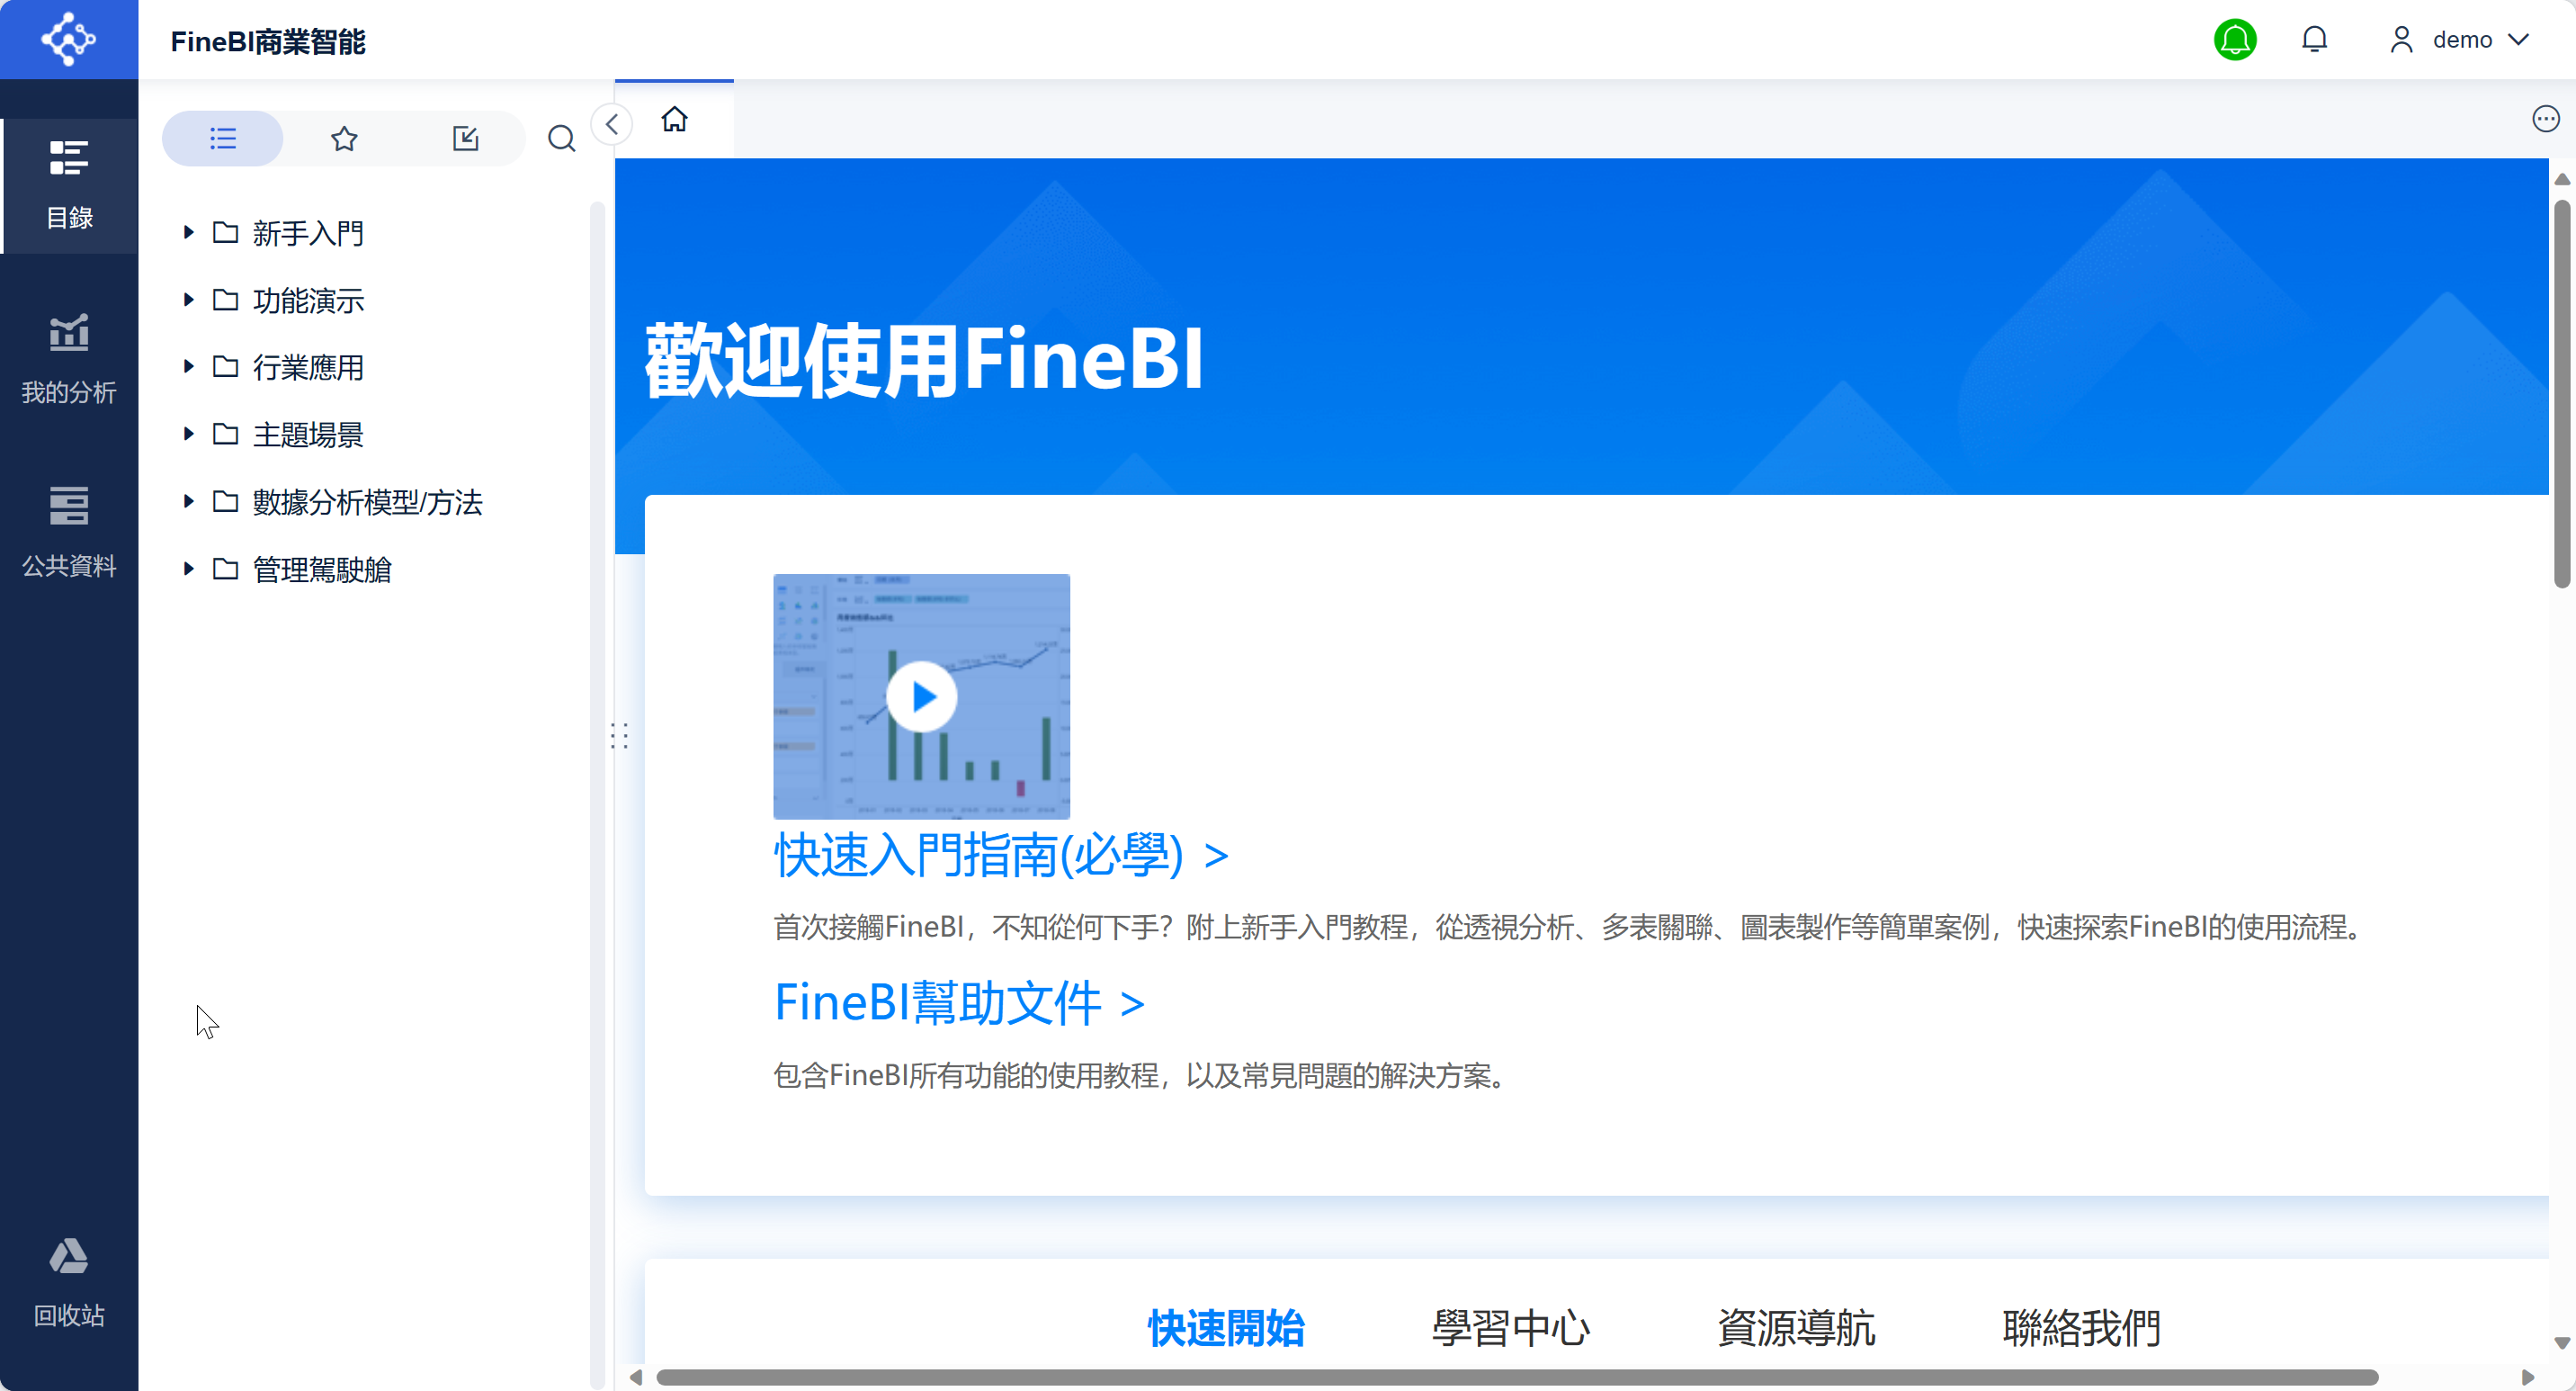Viewport: 2576px width, 1391px height.
Task: Click the notification bell icon
Action: [2315, 39]
